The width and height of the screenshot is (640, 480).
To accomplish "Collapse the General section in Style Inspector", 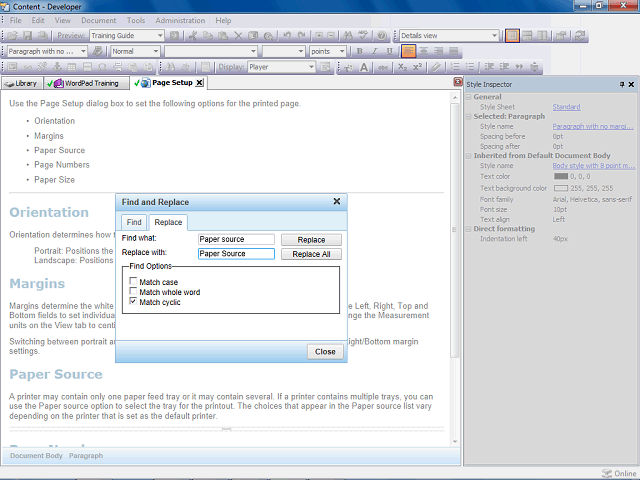I will click(x=469, y=97).
